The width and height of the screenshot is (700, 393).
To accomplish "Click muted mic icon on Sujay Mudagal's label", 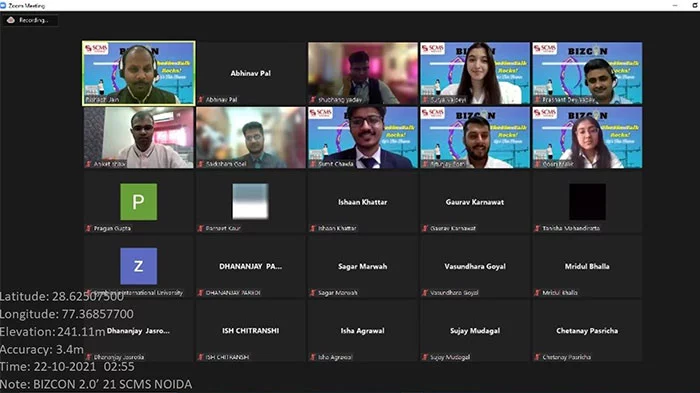I will pyautogui.click(x=425, y=357).
